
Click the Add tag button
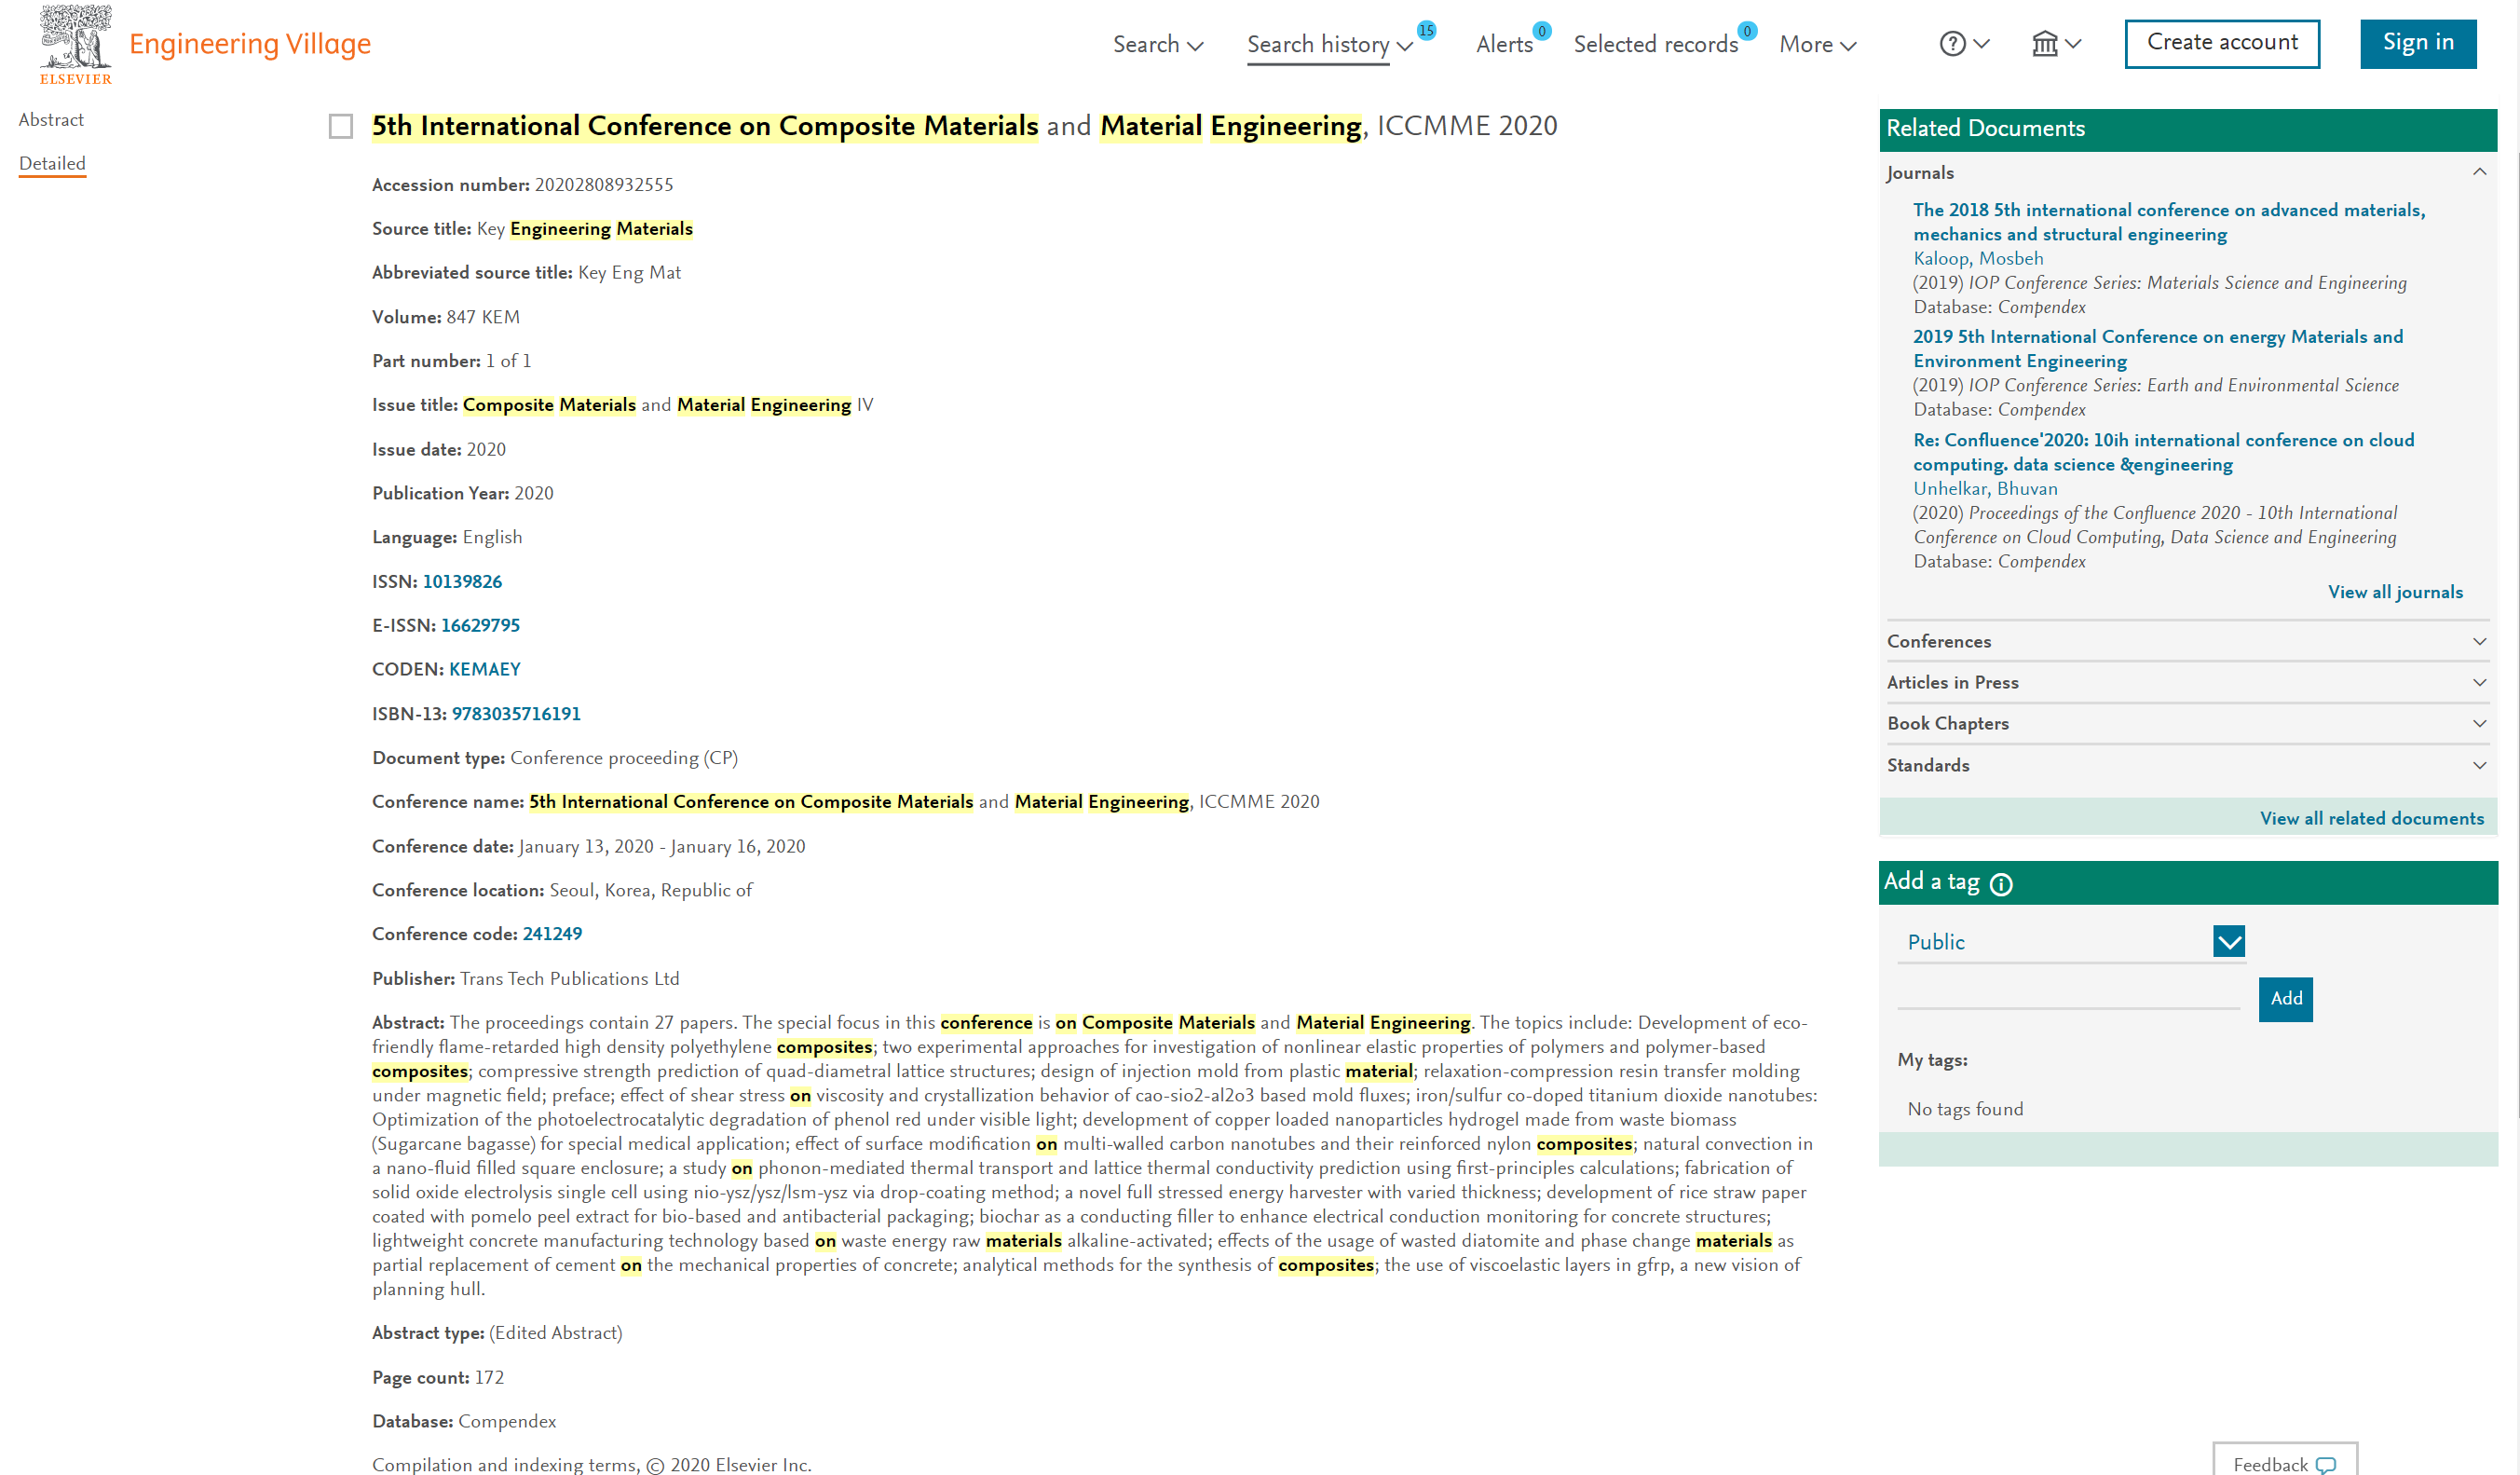click(2286, 998)
